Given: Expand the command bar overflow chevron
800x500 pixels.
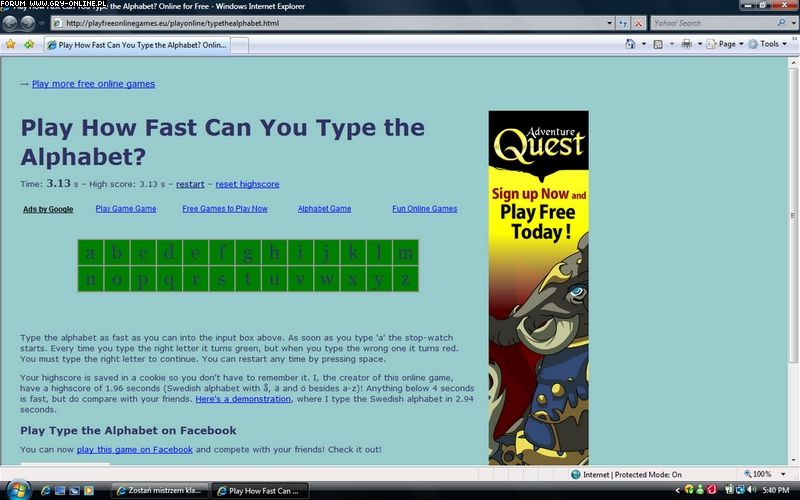Looking at the screenshot, I should click(795, 40).
